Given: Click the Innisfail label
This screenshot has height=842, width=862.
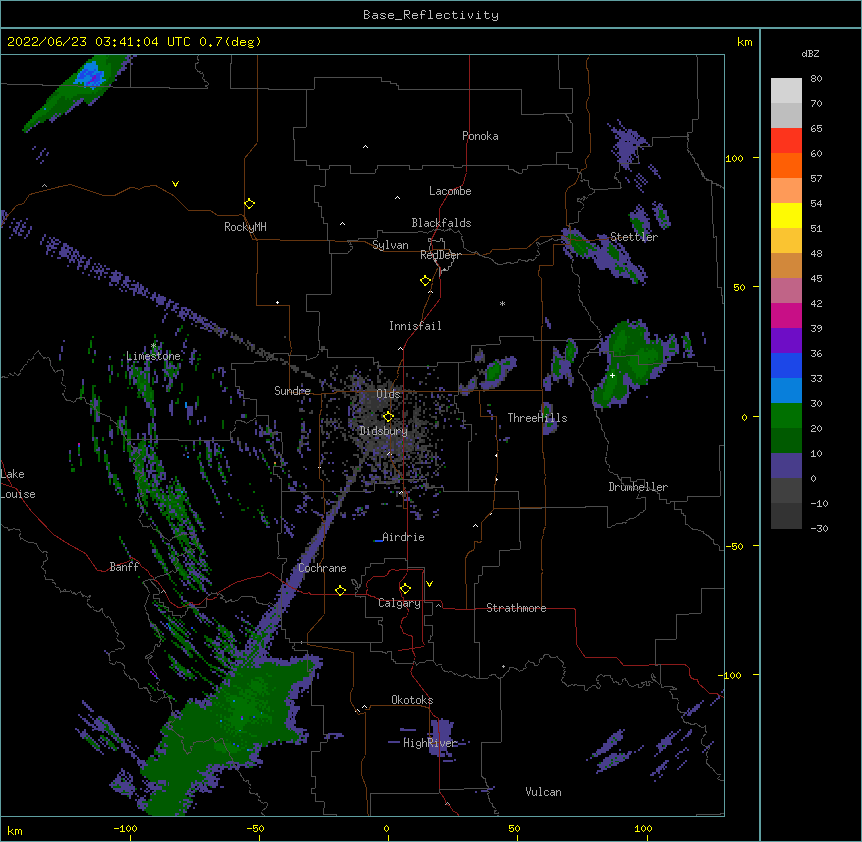Looking at the screenshot, I should pos(415,326).
